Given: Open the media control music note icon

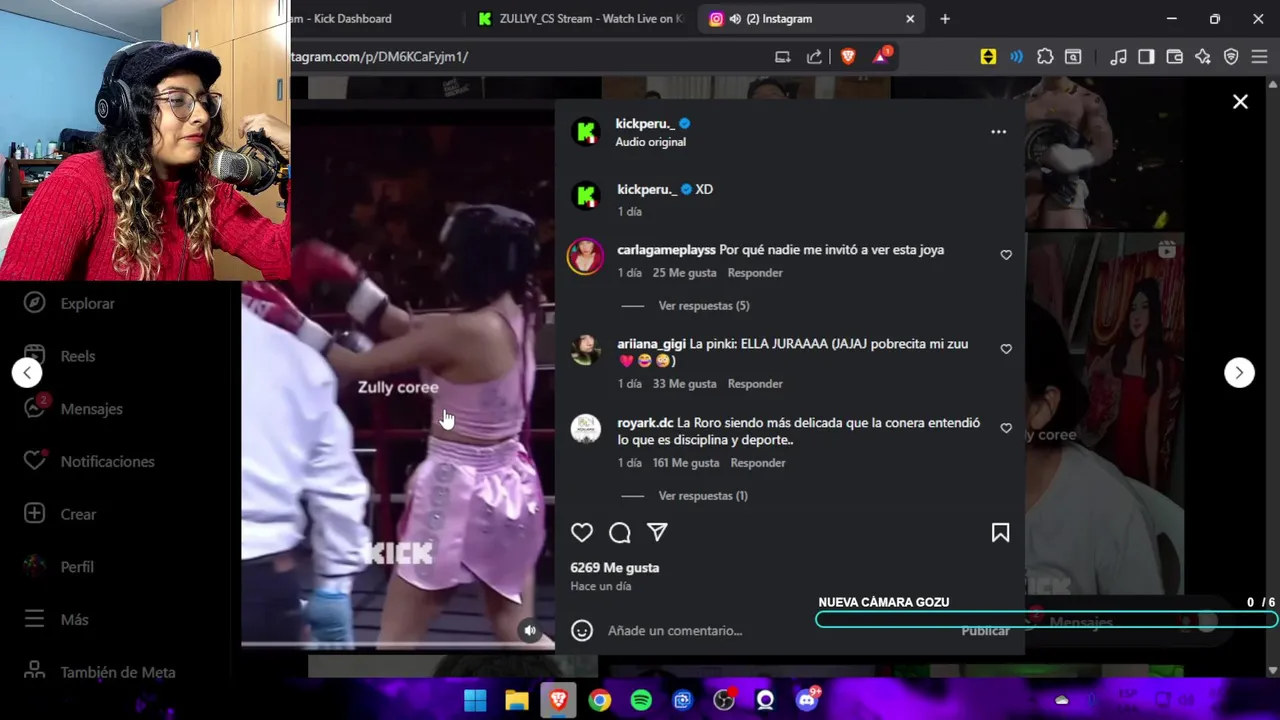Looking at the screenshot, I should pyautogui.click(x=1119, y=57).
